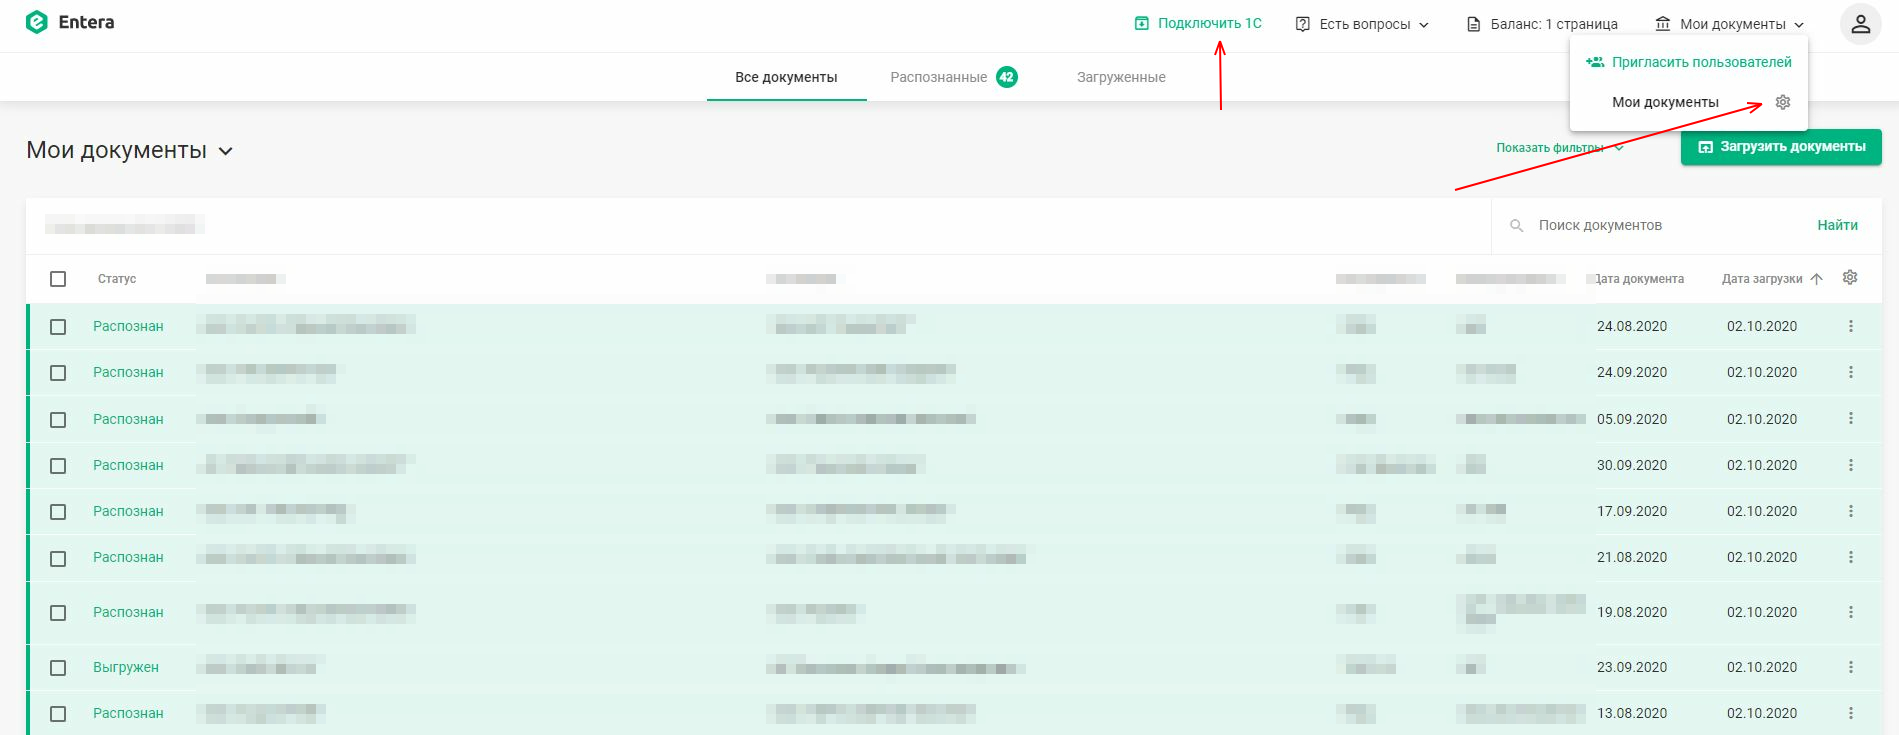Click Распознан status in 24.08.2020 row
The height and width of the screenshot is (735, 1899).
point(128,326)
